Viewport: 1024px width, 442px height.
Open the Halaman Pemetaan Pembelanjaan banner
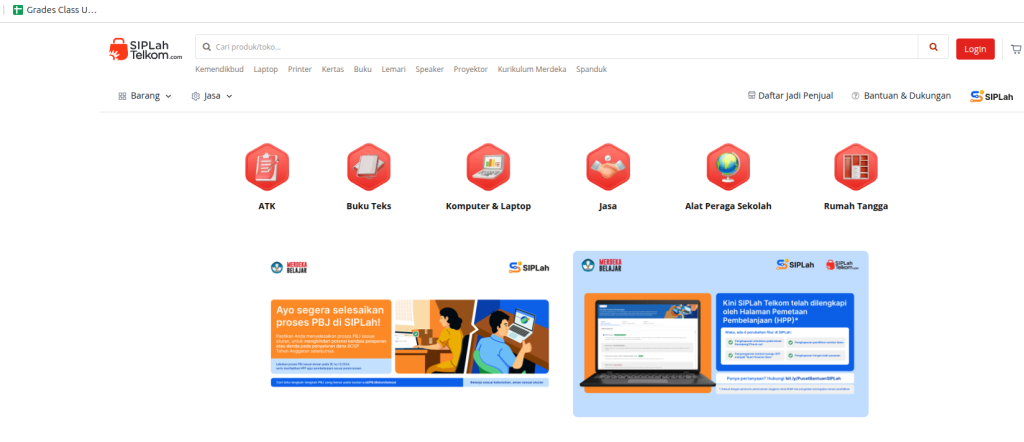pos(720,334)
